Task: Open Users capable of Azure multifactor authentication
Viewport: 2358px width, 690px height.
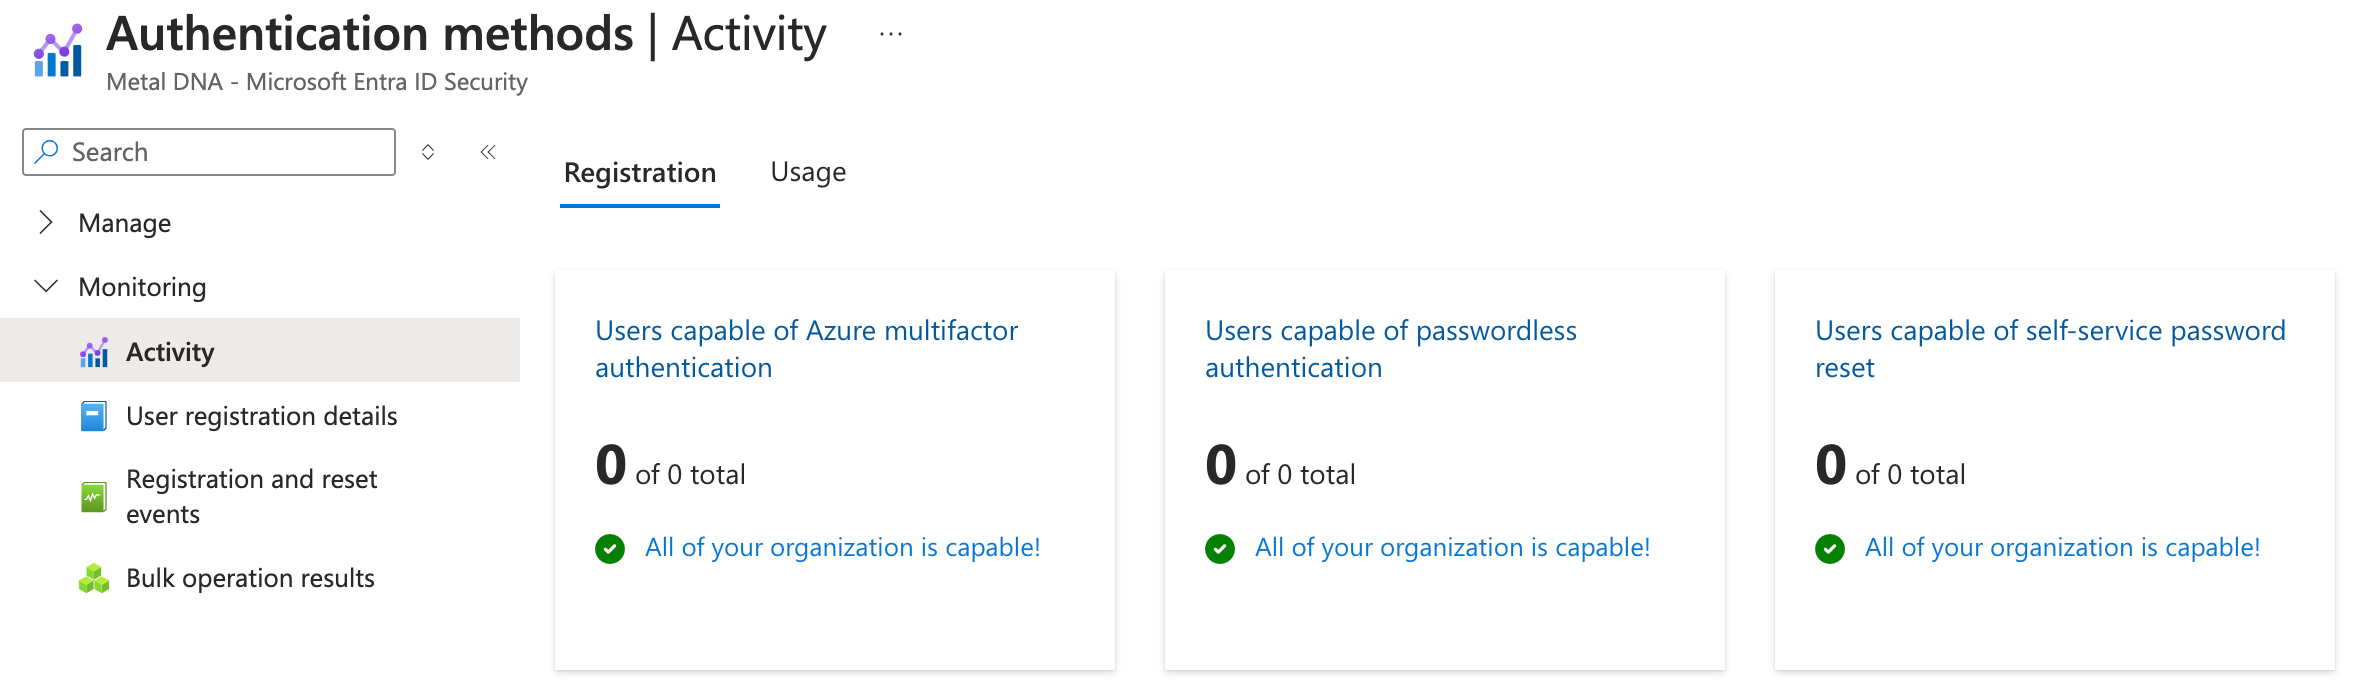Action: pyautogui.click(x=806, y=349)
